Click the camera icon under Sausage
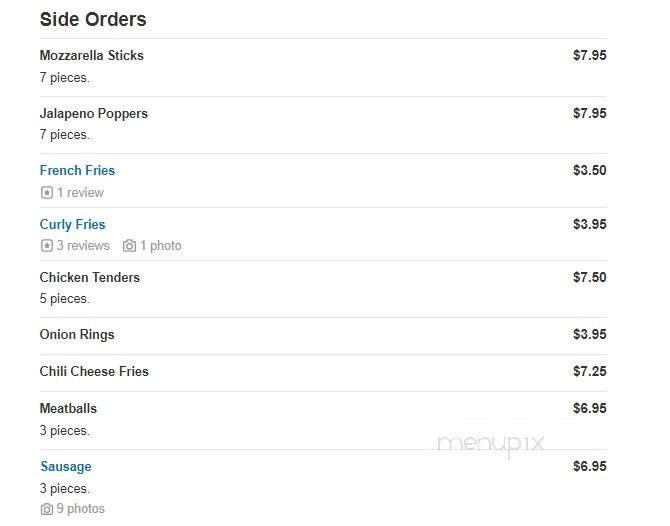670x526 pixels. 46,509
